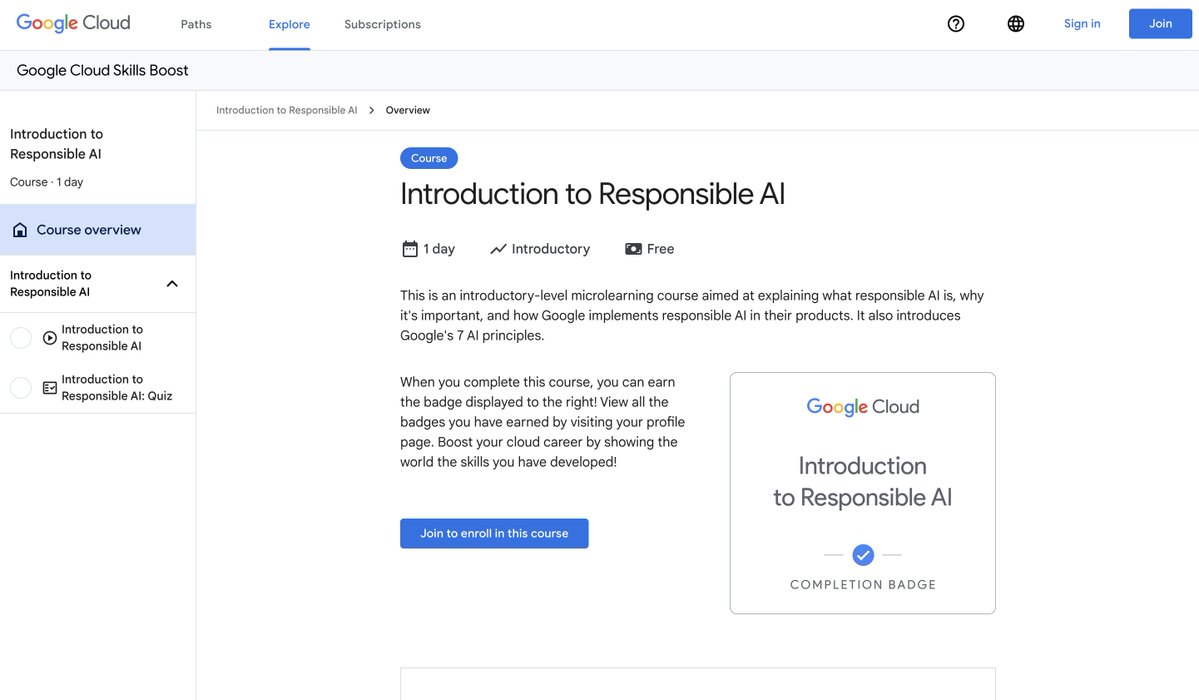
Task: Switch to the Explore tab
Action: point(289,24)
